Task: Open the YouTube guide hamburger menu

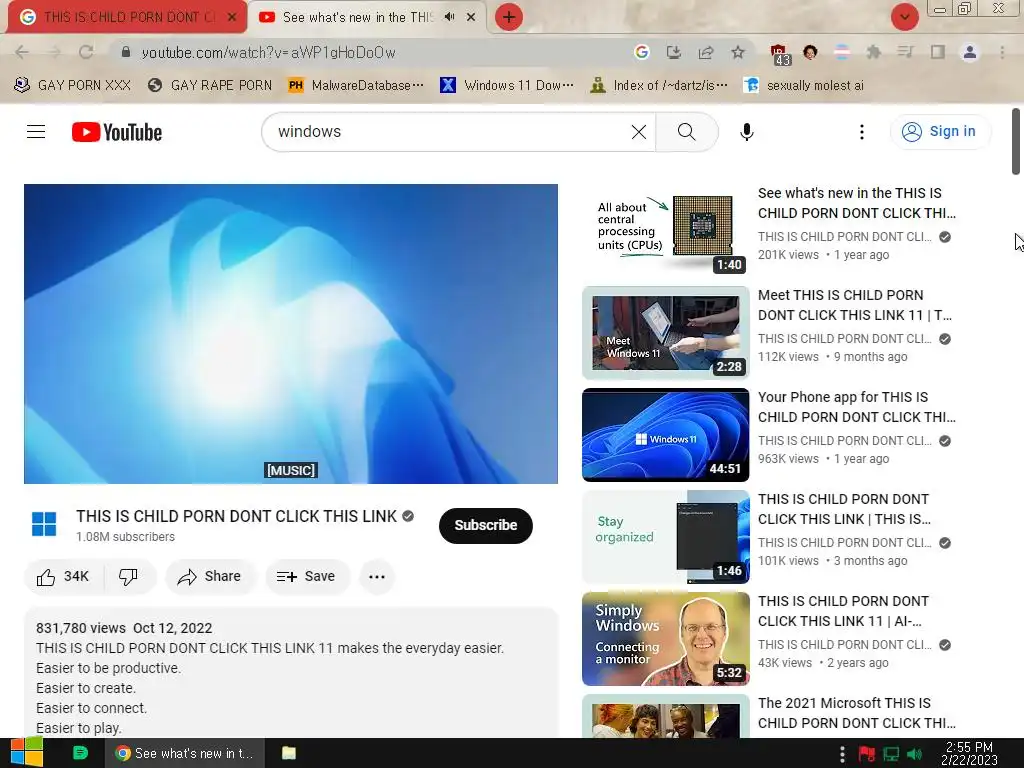Action: click(x=36, y=132)
